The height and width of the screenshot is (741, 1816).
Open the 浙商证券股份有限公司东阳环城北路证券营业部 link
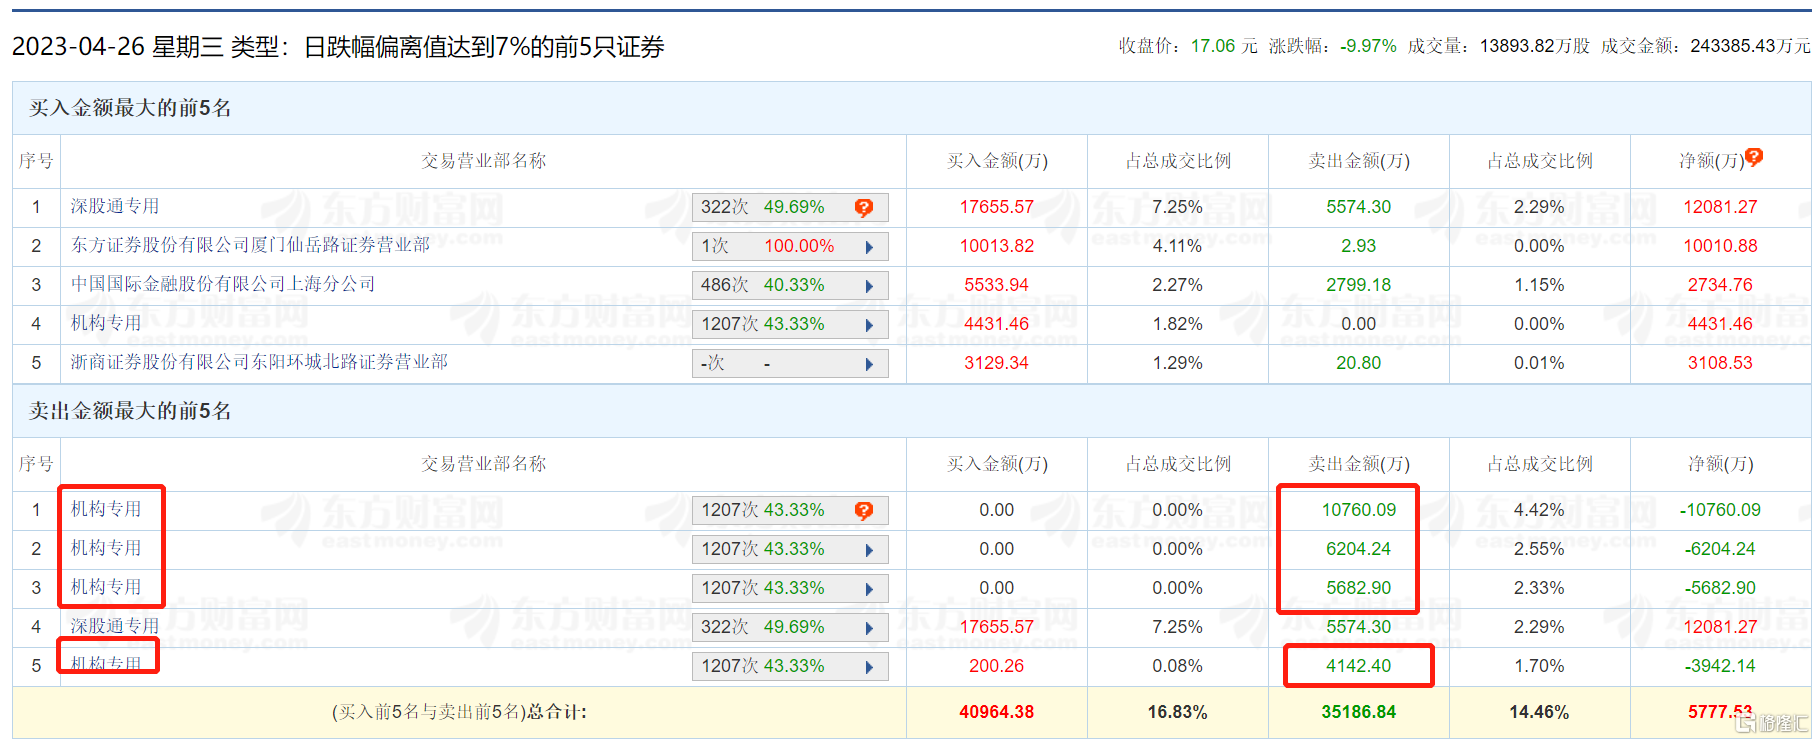259,362
